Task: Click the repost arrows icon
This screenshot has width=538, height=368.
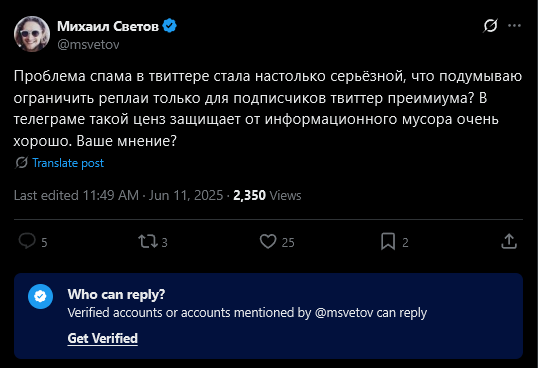Action: coord(148,241)
